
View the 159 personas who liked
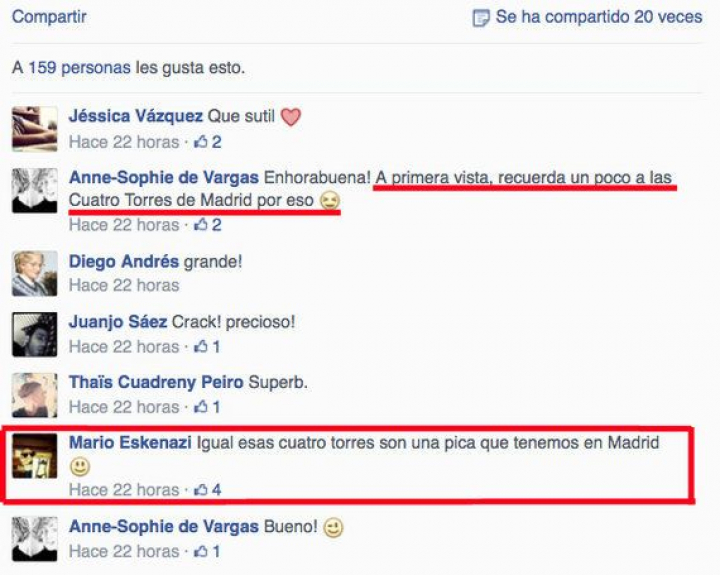coord(79,68)
